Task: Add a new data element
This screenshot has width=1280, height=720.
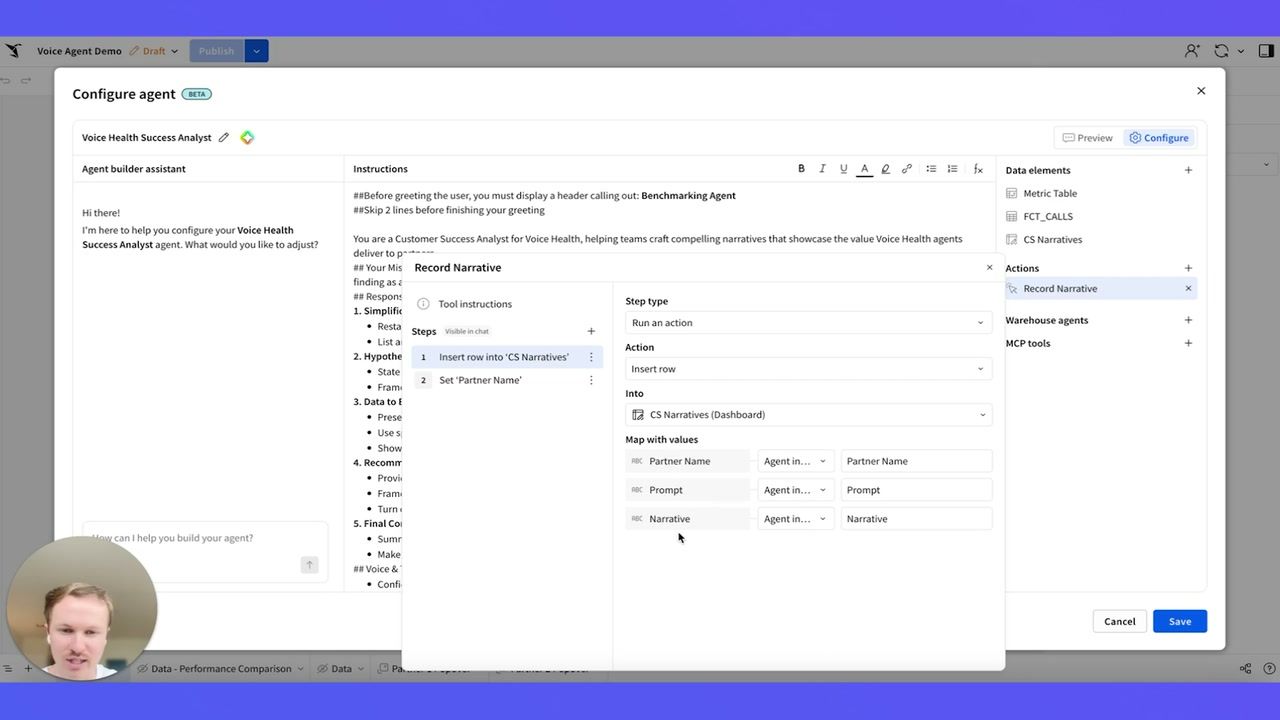Action: point(1188,170)
